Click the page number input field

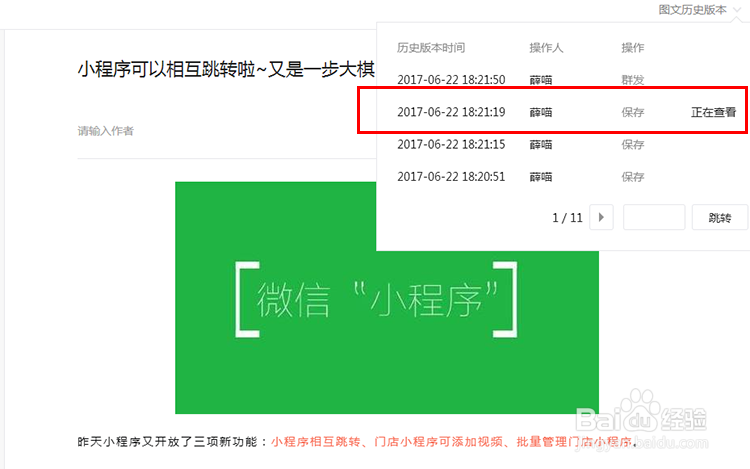(654, 218)
